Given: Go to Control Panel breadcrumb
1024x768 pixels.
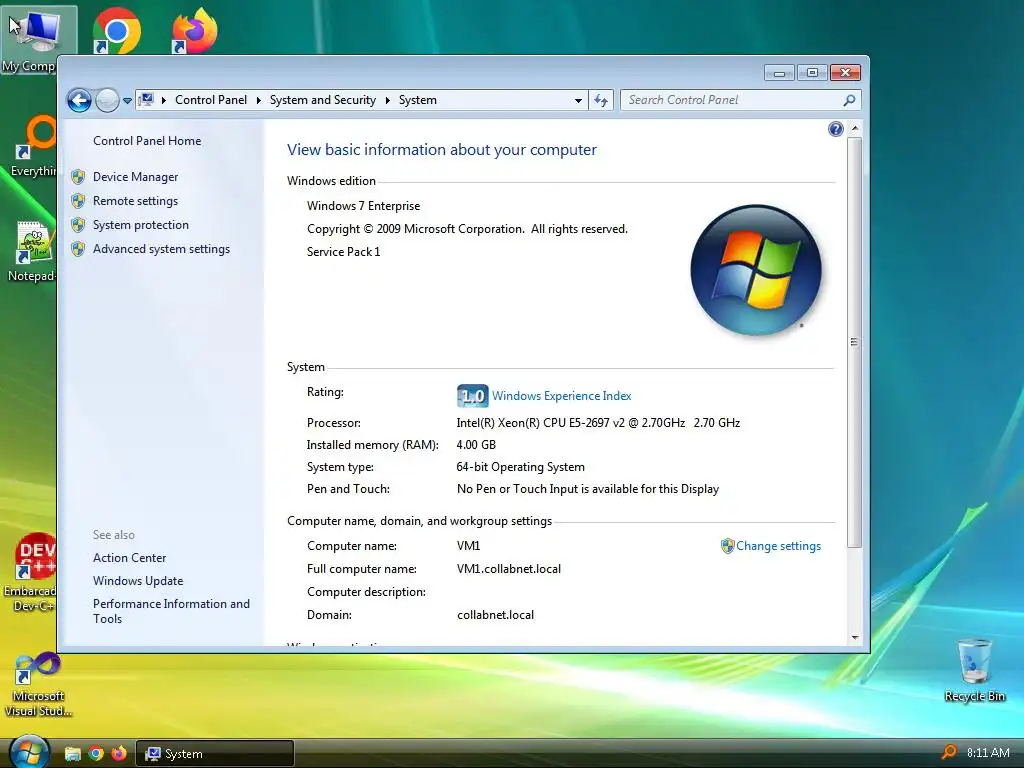Looking at the screenshot, I should [x=211, y=100].
